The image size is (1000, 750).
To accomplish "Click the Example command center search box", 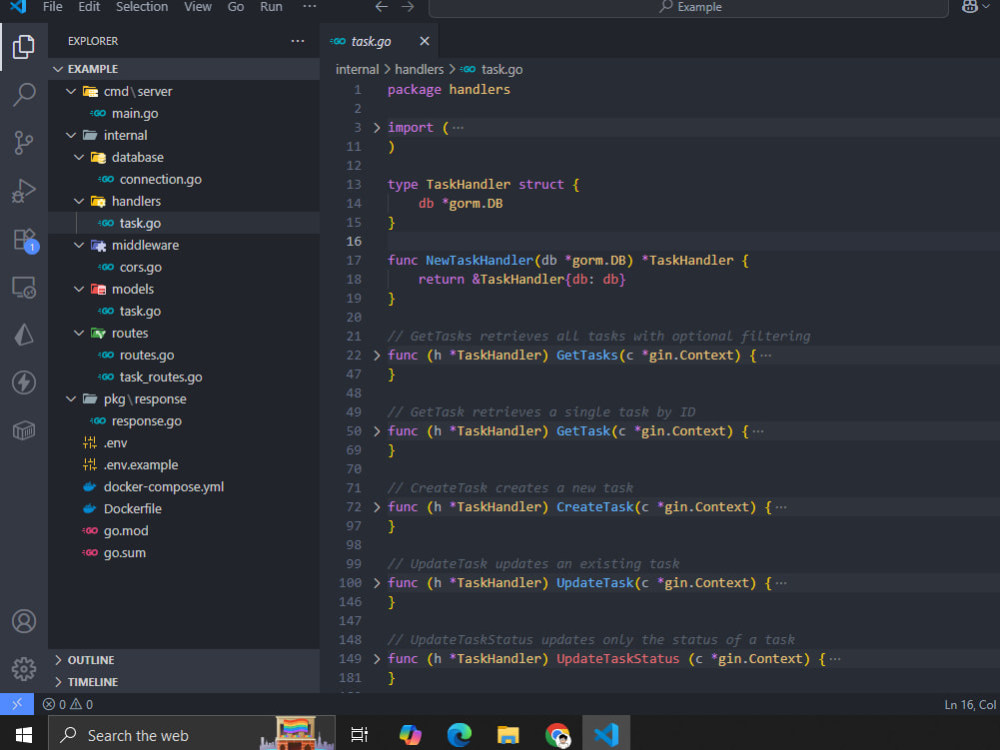I will (689, 7).
